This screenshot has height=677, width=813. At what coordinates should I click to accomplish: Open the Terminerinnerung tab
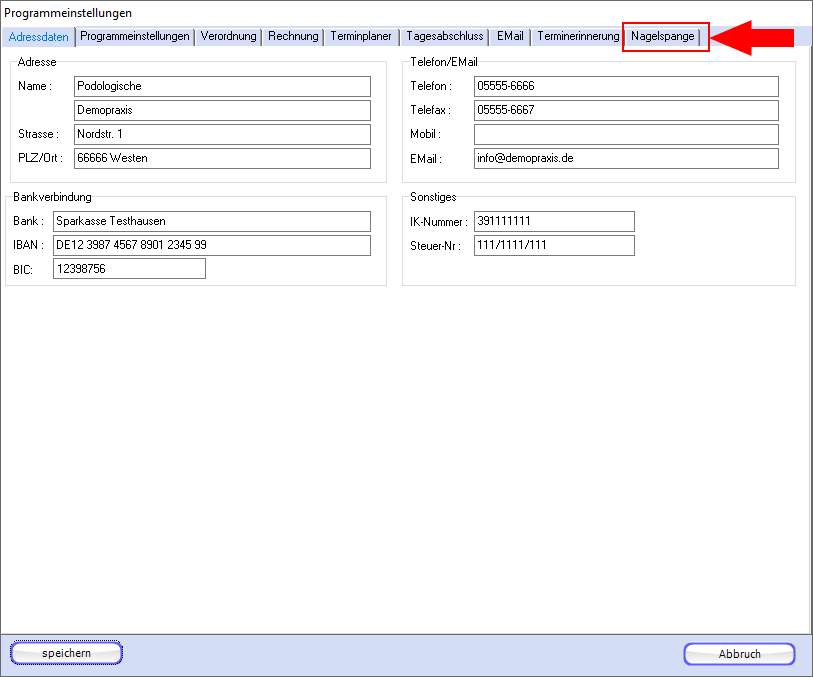click(x=578, y=36)
